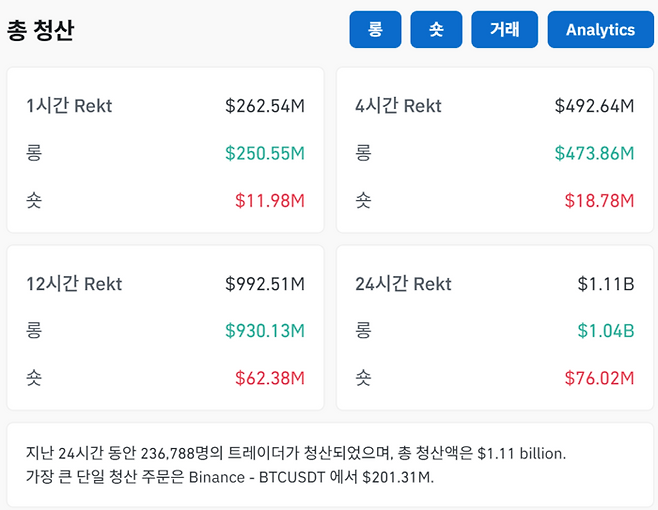Screen dimensions: 658x510
Task: Select the 1시간 Rekt label
Action: point(69,106)
